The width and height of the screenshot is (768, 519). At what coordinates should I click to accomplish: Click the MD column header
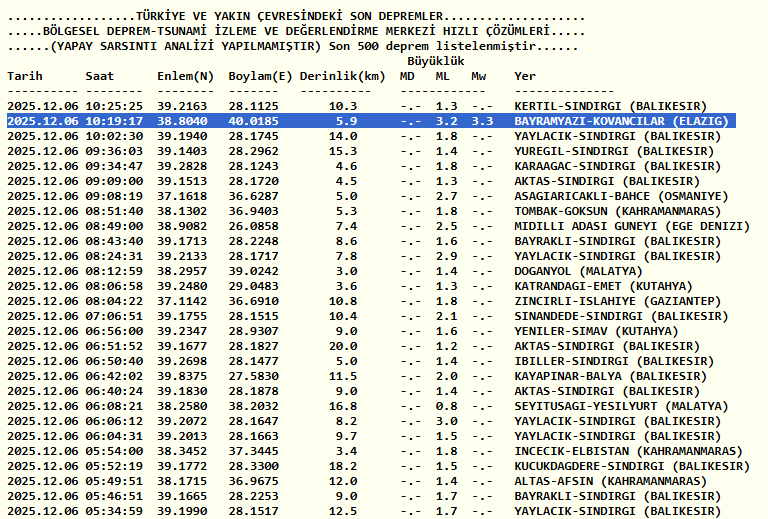click(407, 76)
